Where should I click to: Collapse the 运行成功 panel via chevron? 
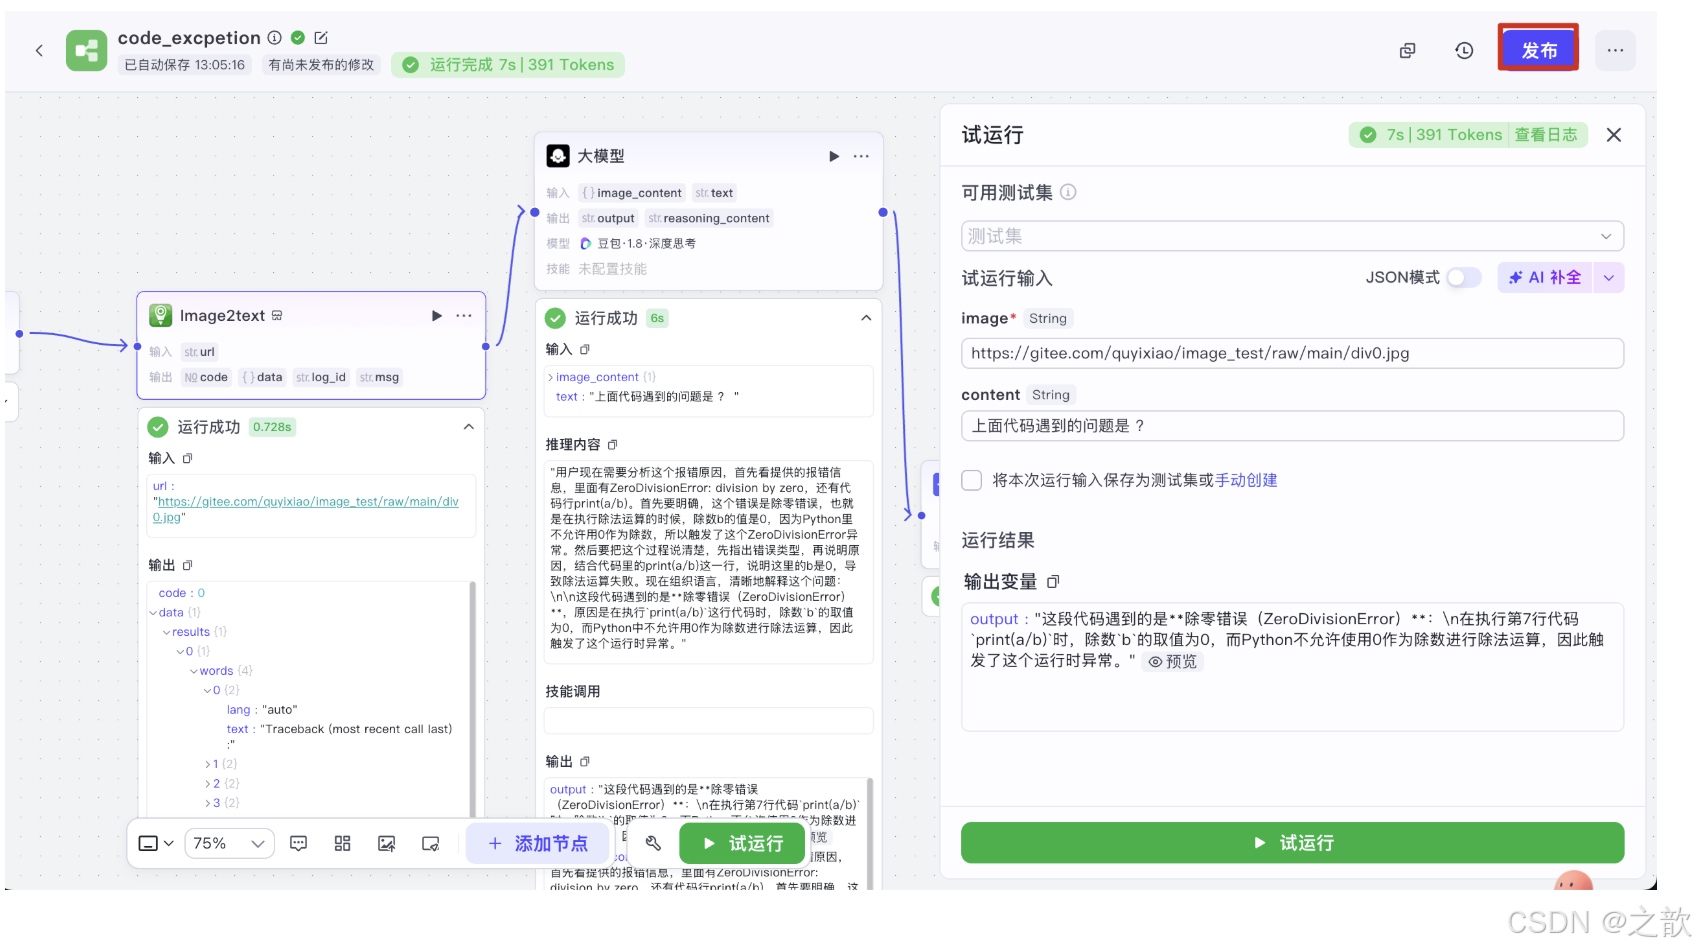coord(468,426)
